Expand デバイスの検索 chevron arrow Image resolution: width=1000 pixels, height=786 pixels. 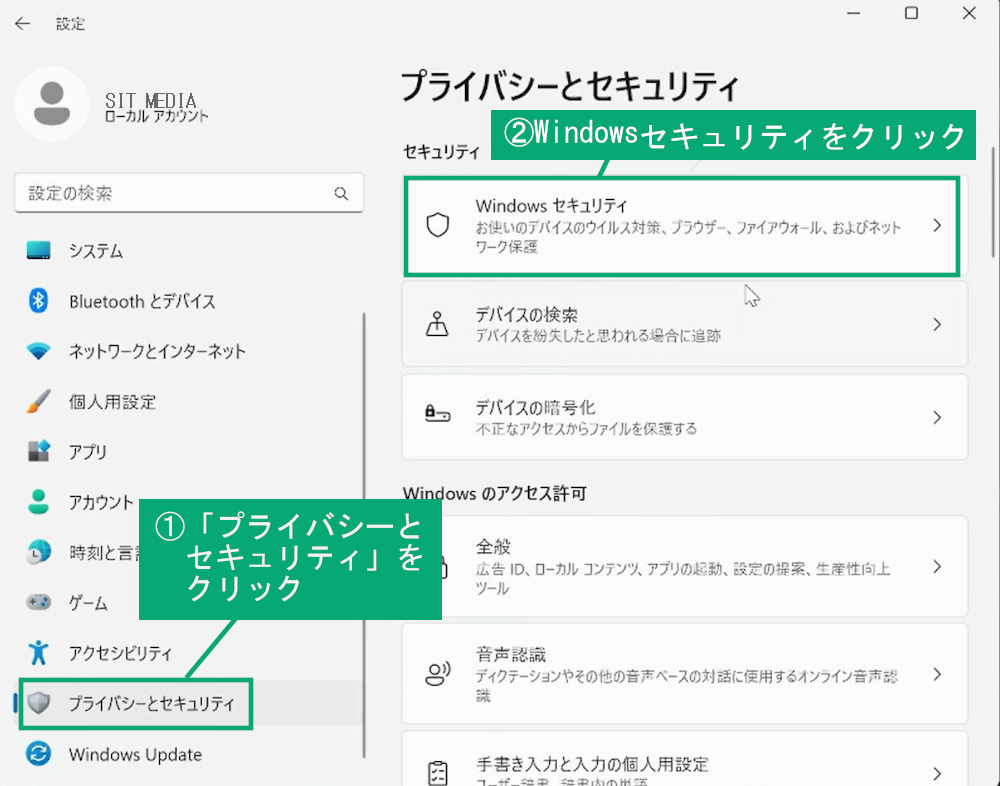[937, 324]
